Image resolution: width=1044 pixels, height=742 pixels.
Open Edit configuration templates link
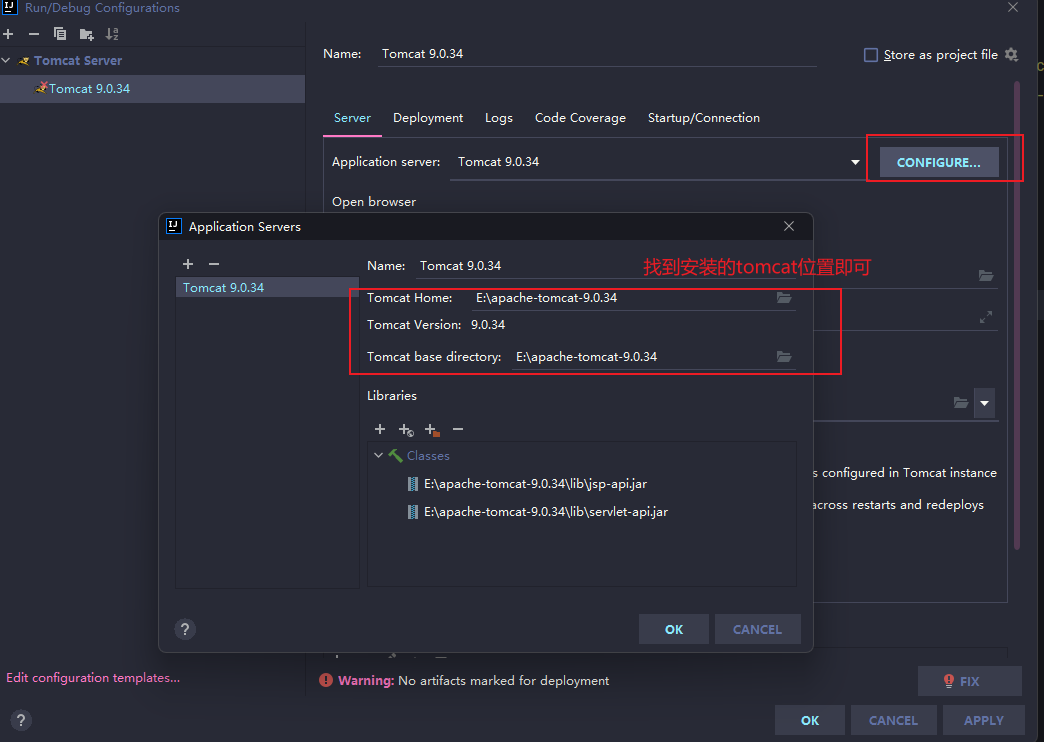[x=93, y=677]
